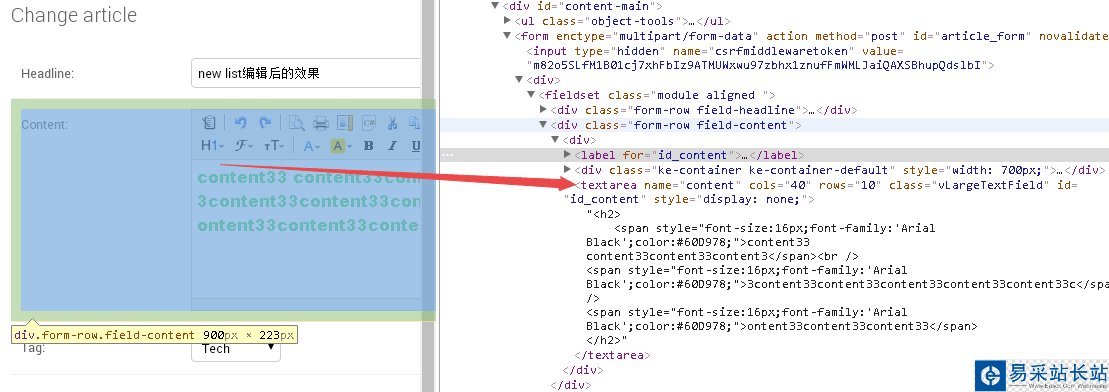Image resolution: width=1109 pixels, height=392 pixels.
Task: Select the closing </h2>" text line
Action: pos(607,340)
